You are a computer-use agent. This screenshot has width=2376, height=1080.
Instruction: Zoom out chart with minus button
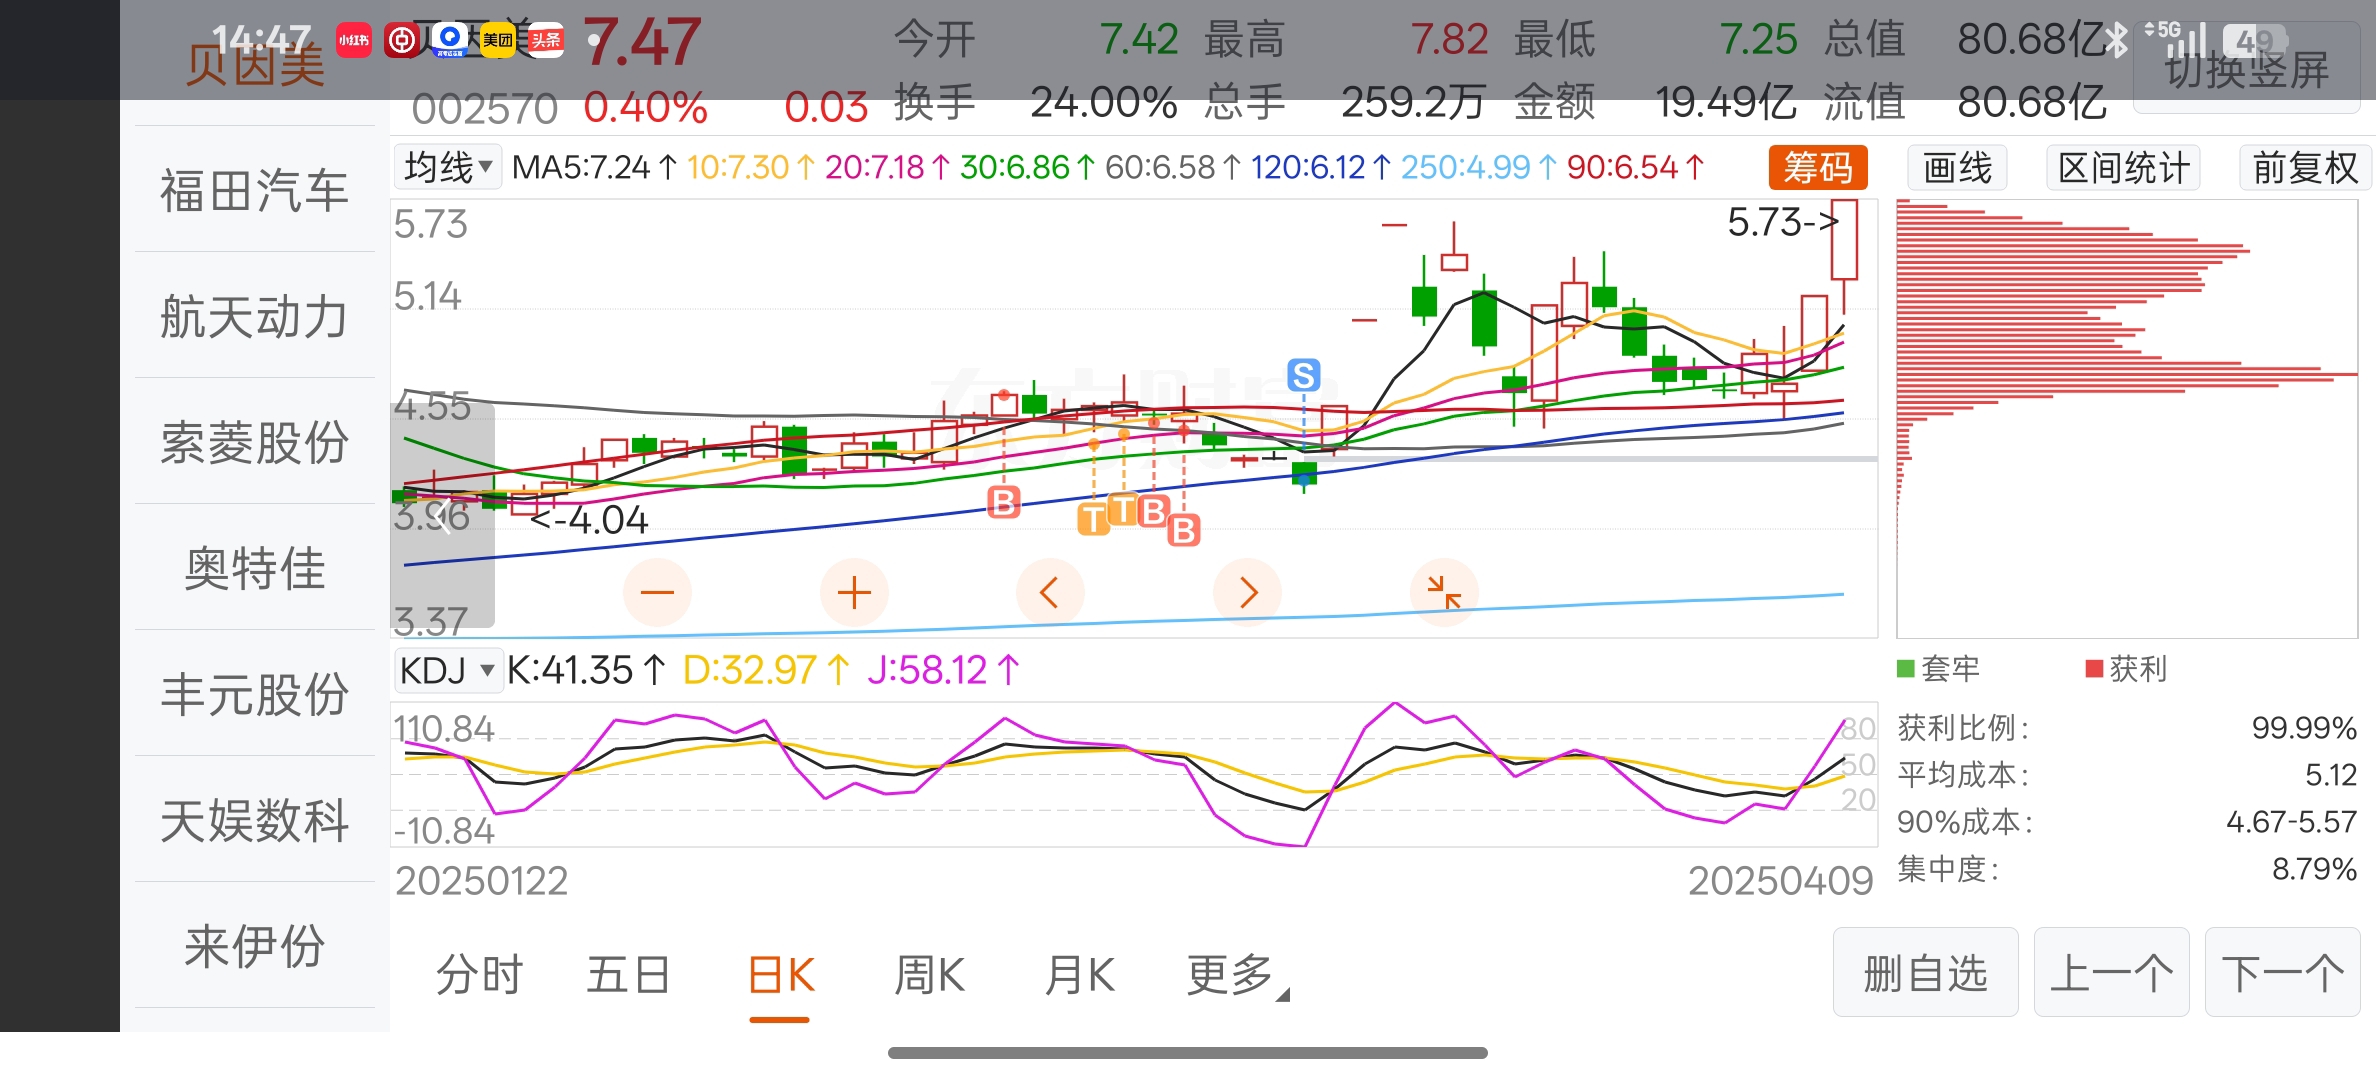[657, 593]
